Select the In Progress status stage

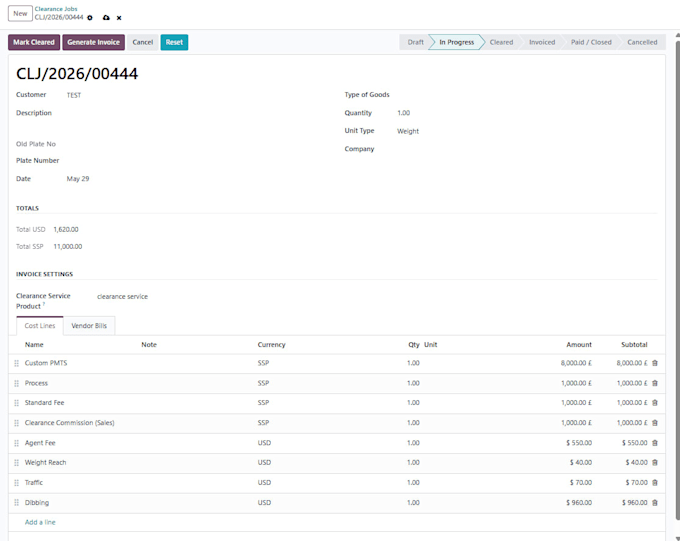[x=456, y=42]
